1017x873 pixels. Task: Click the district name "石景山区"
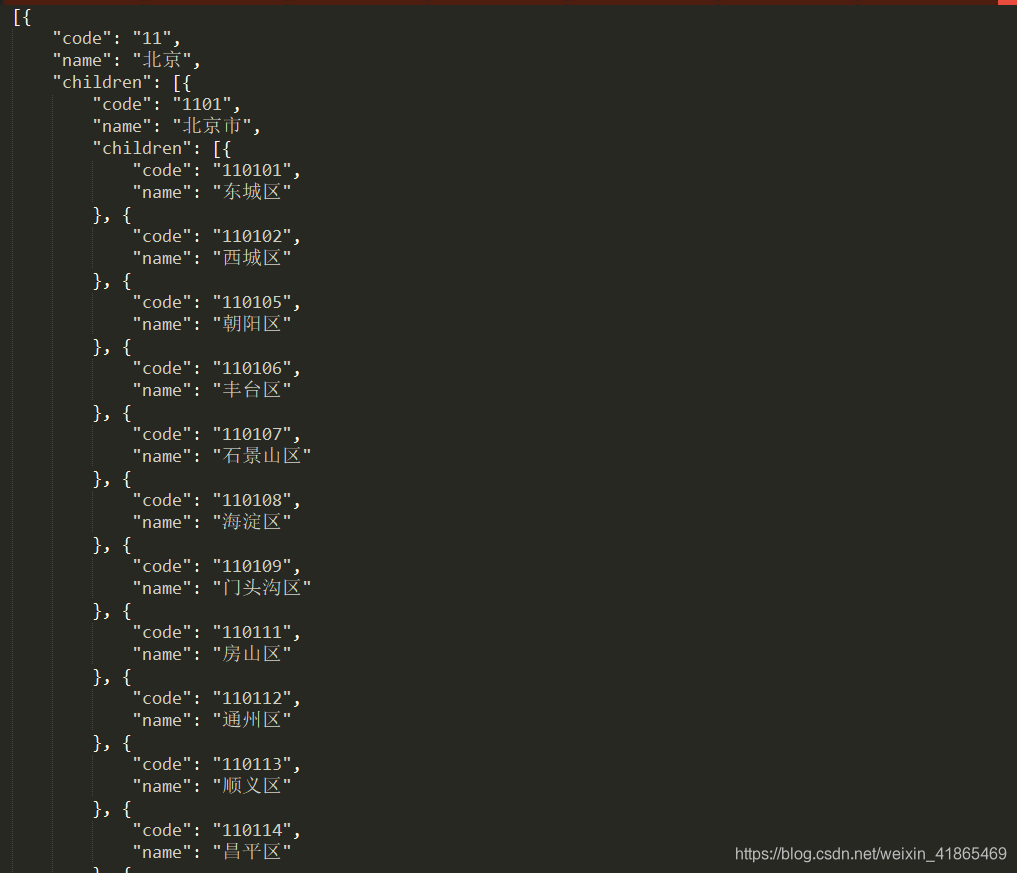pyautogui.click(x=262, y=457)
